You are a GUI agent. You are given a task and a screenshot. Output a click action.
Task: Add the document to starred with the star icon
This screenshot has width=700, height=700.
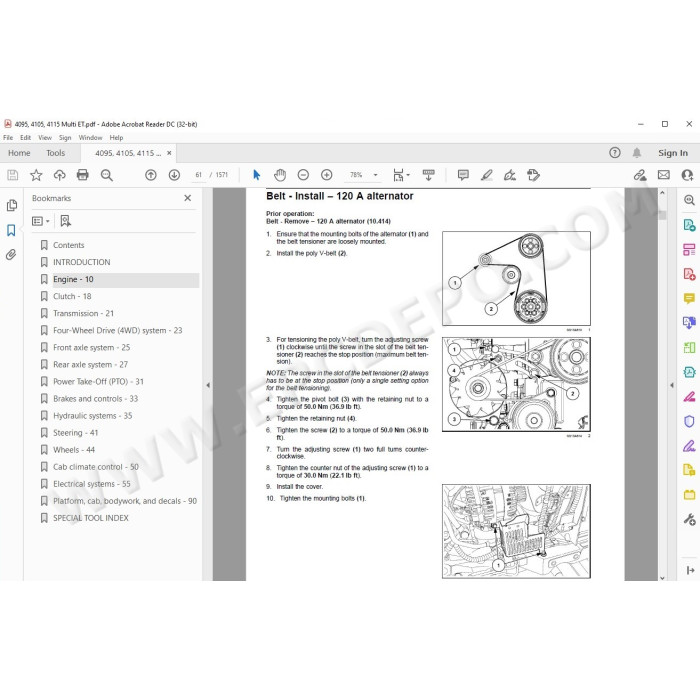[36, 175]
